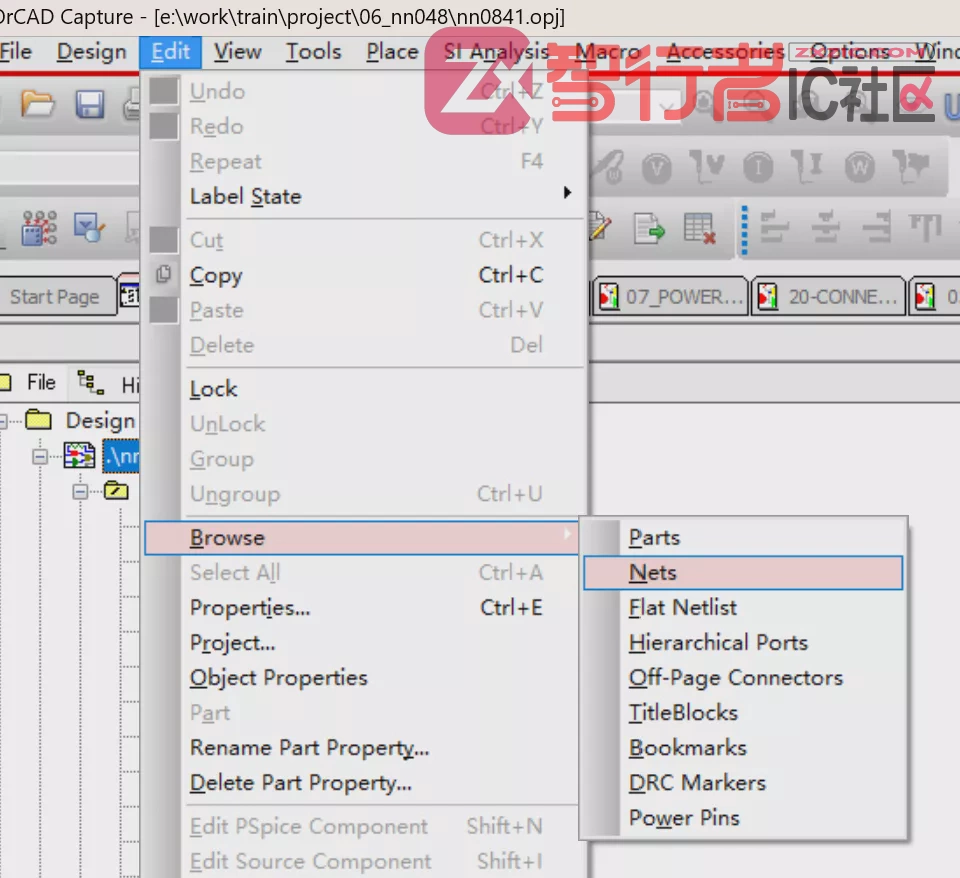The width and height of the screenshot is (960, 878).
Task: Switch to Start Page tab
Action: coord(54,297)
